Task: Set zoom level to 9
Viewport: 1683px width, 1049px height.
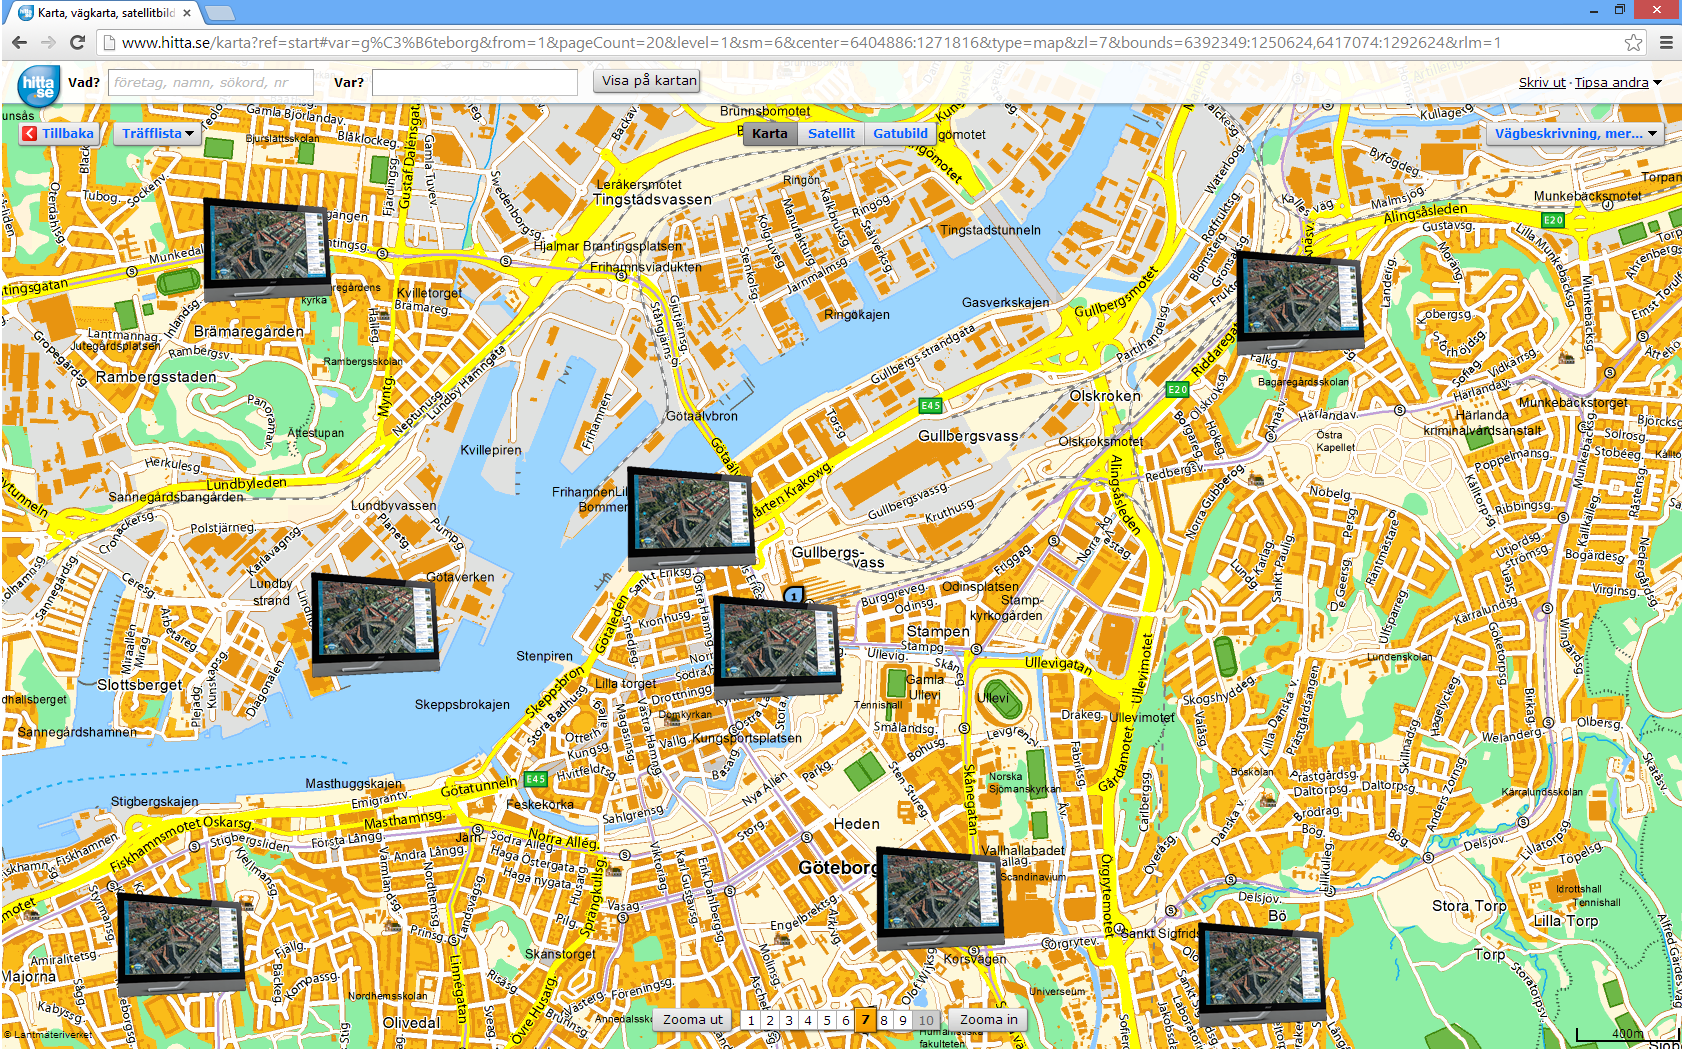Action: tap(903, 1021)
